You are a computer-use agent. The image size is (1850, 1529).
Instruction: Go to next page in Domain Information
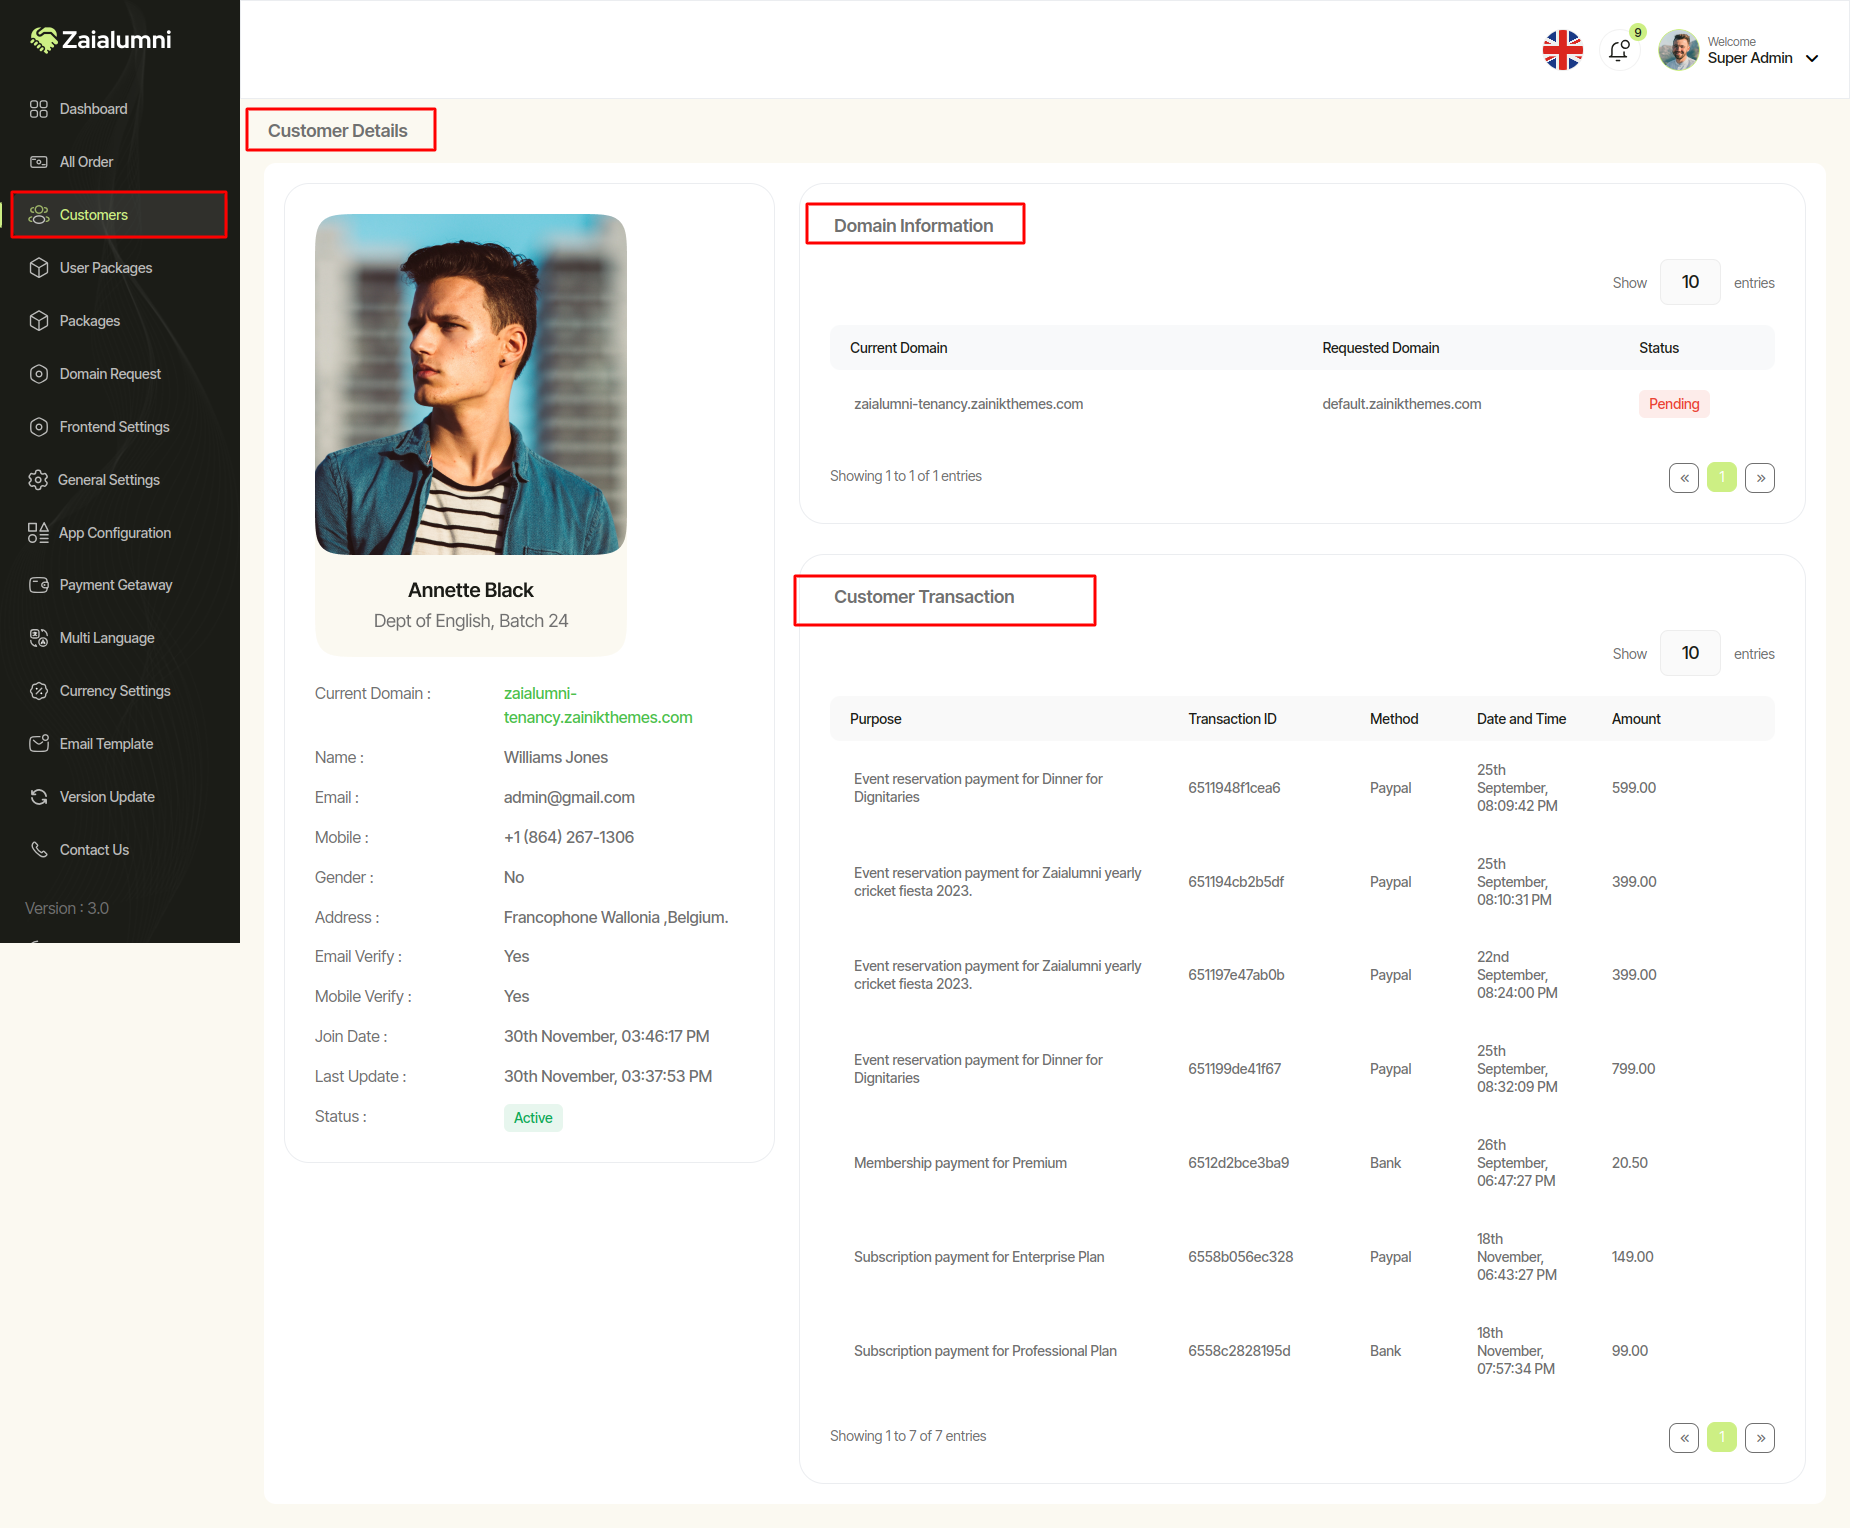[1760, 478]
